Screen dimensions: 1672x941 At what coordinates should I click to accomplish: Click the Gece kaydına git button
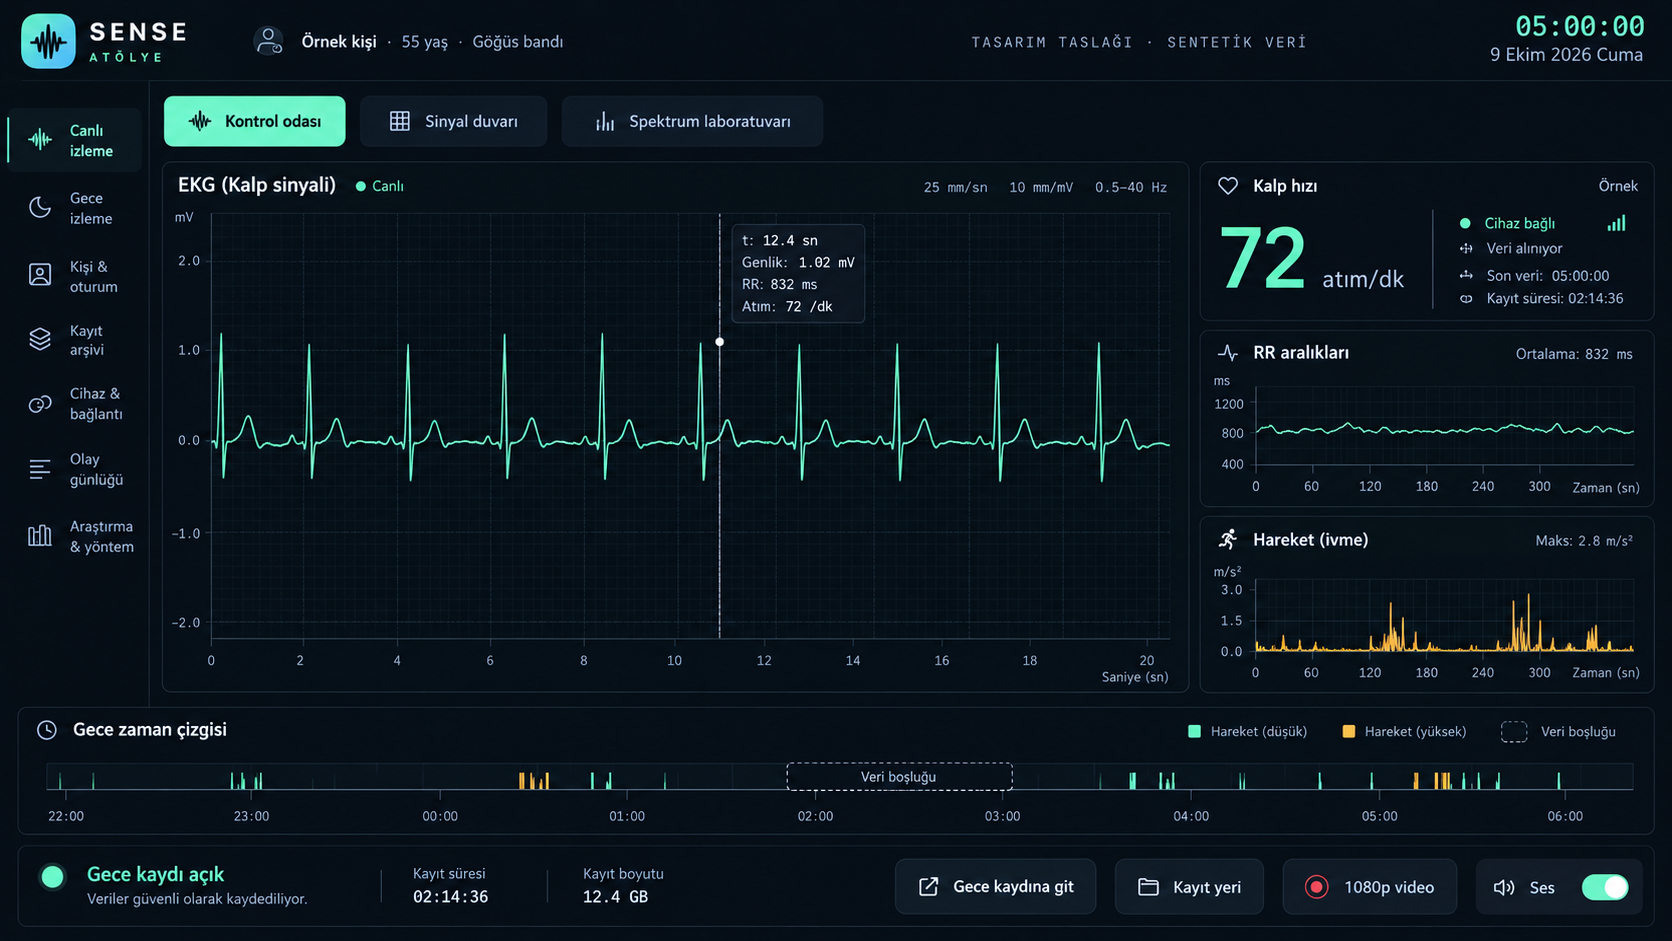tap(995, 887)
